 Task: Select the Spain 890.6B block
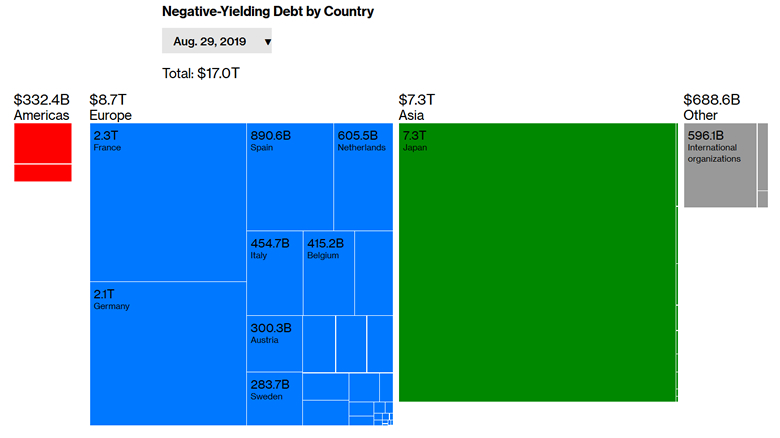(x=290, y=176)
